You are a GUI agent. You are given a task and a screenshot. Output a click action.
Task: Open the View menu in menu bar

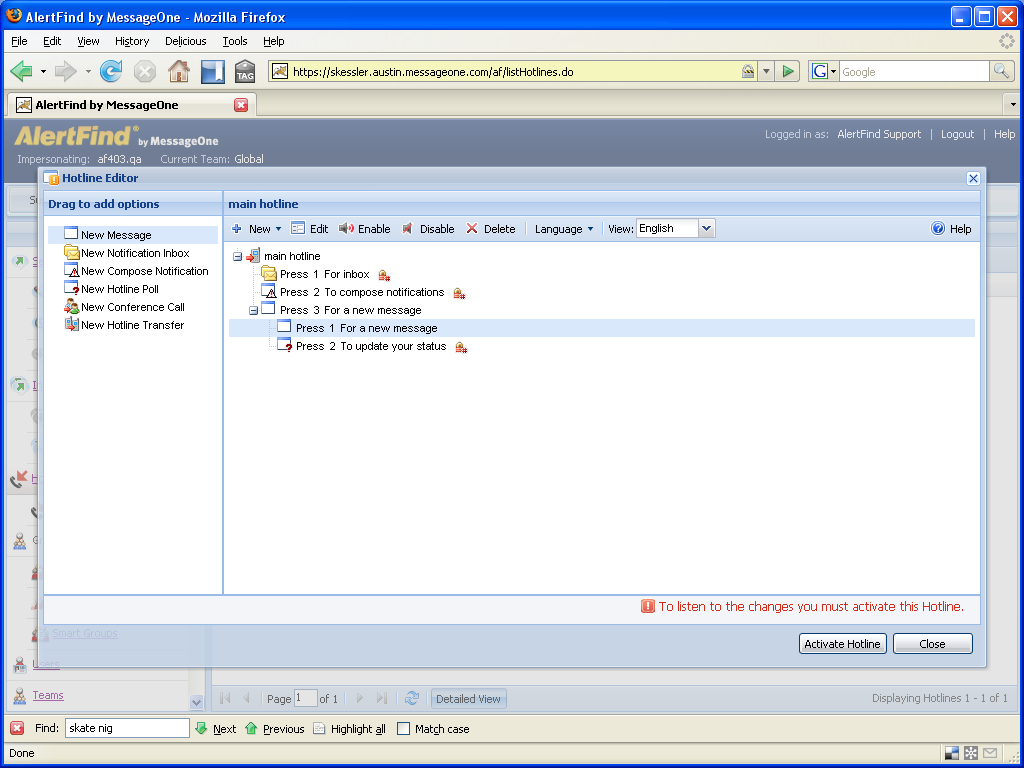coord(88,41)
